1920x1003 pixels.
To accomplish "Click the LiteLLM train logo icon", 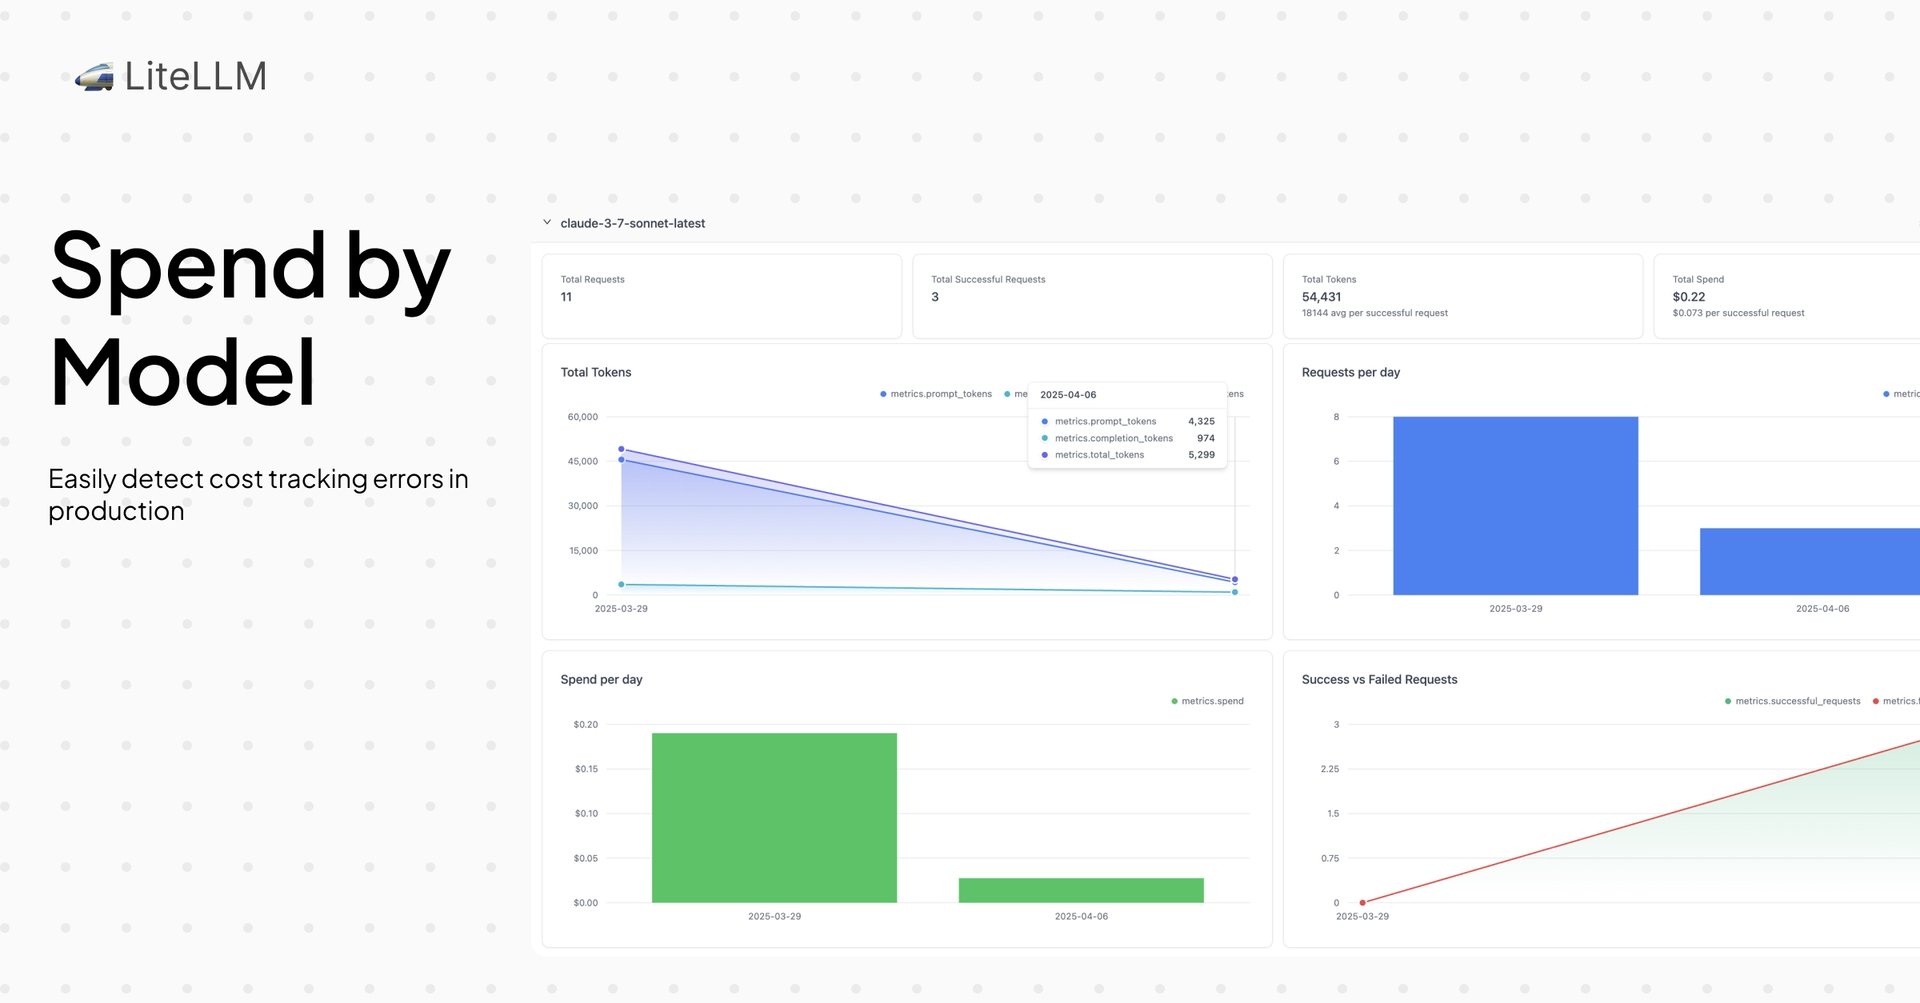I will tap(95, 77).
